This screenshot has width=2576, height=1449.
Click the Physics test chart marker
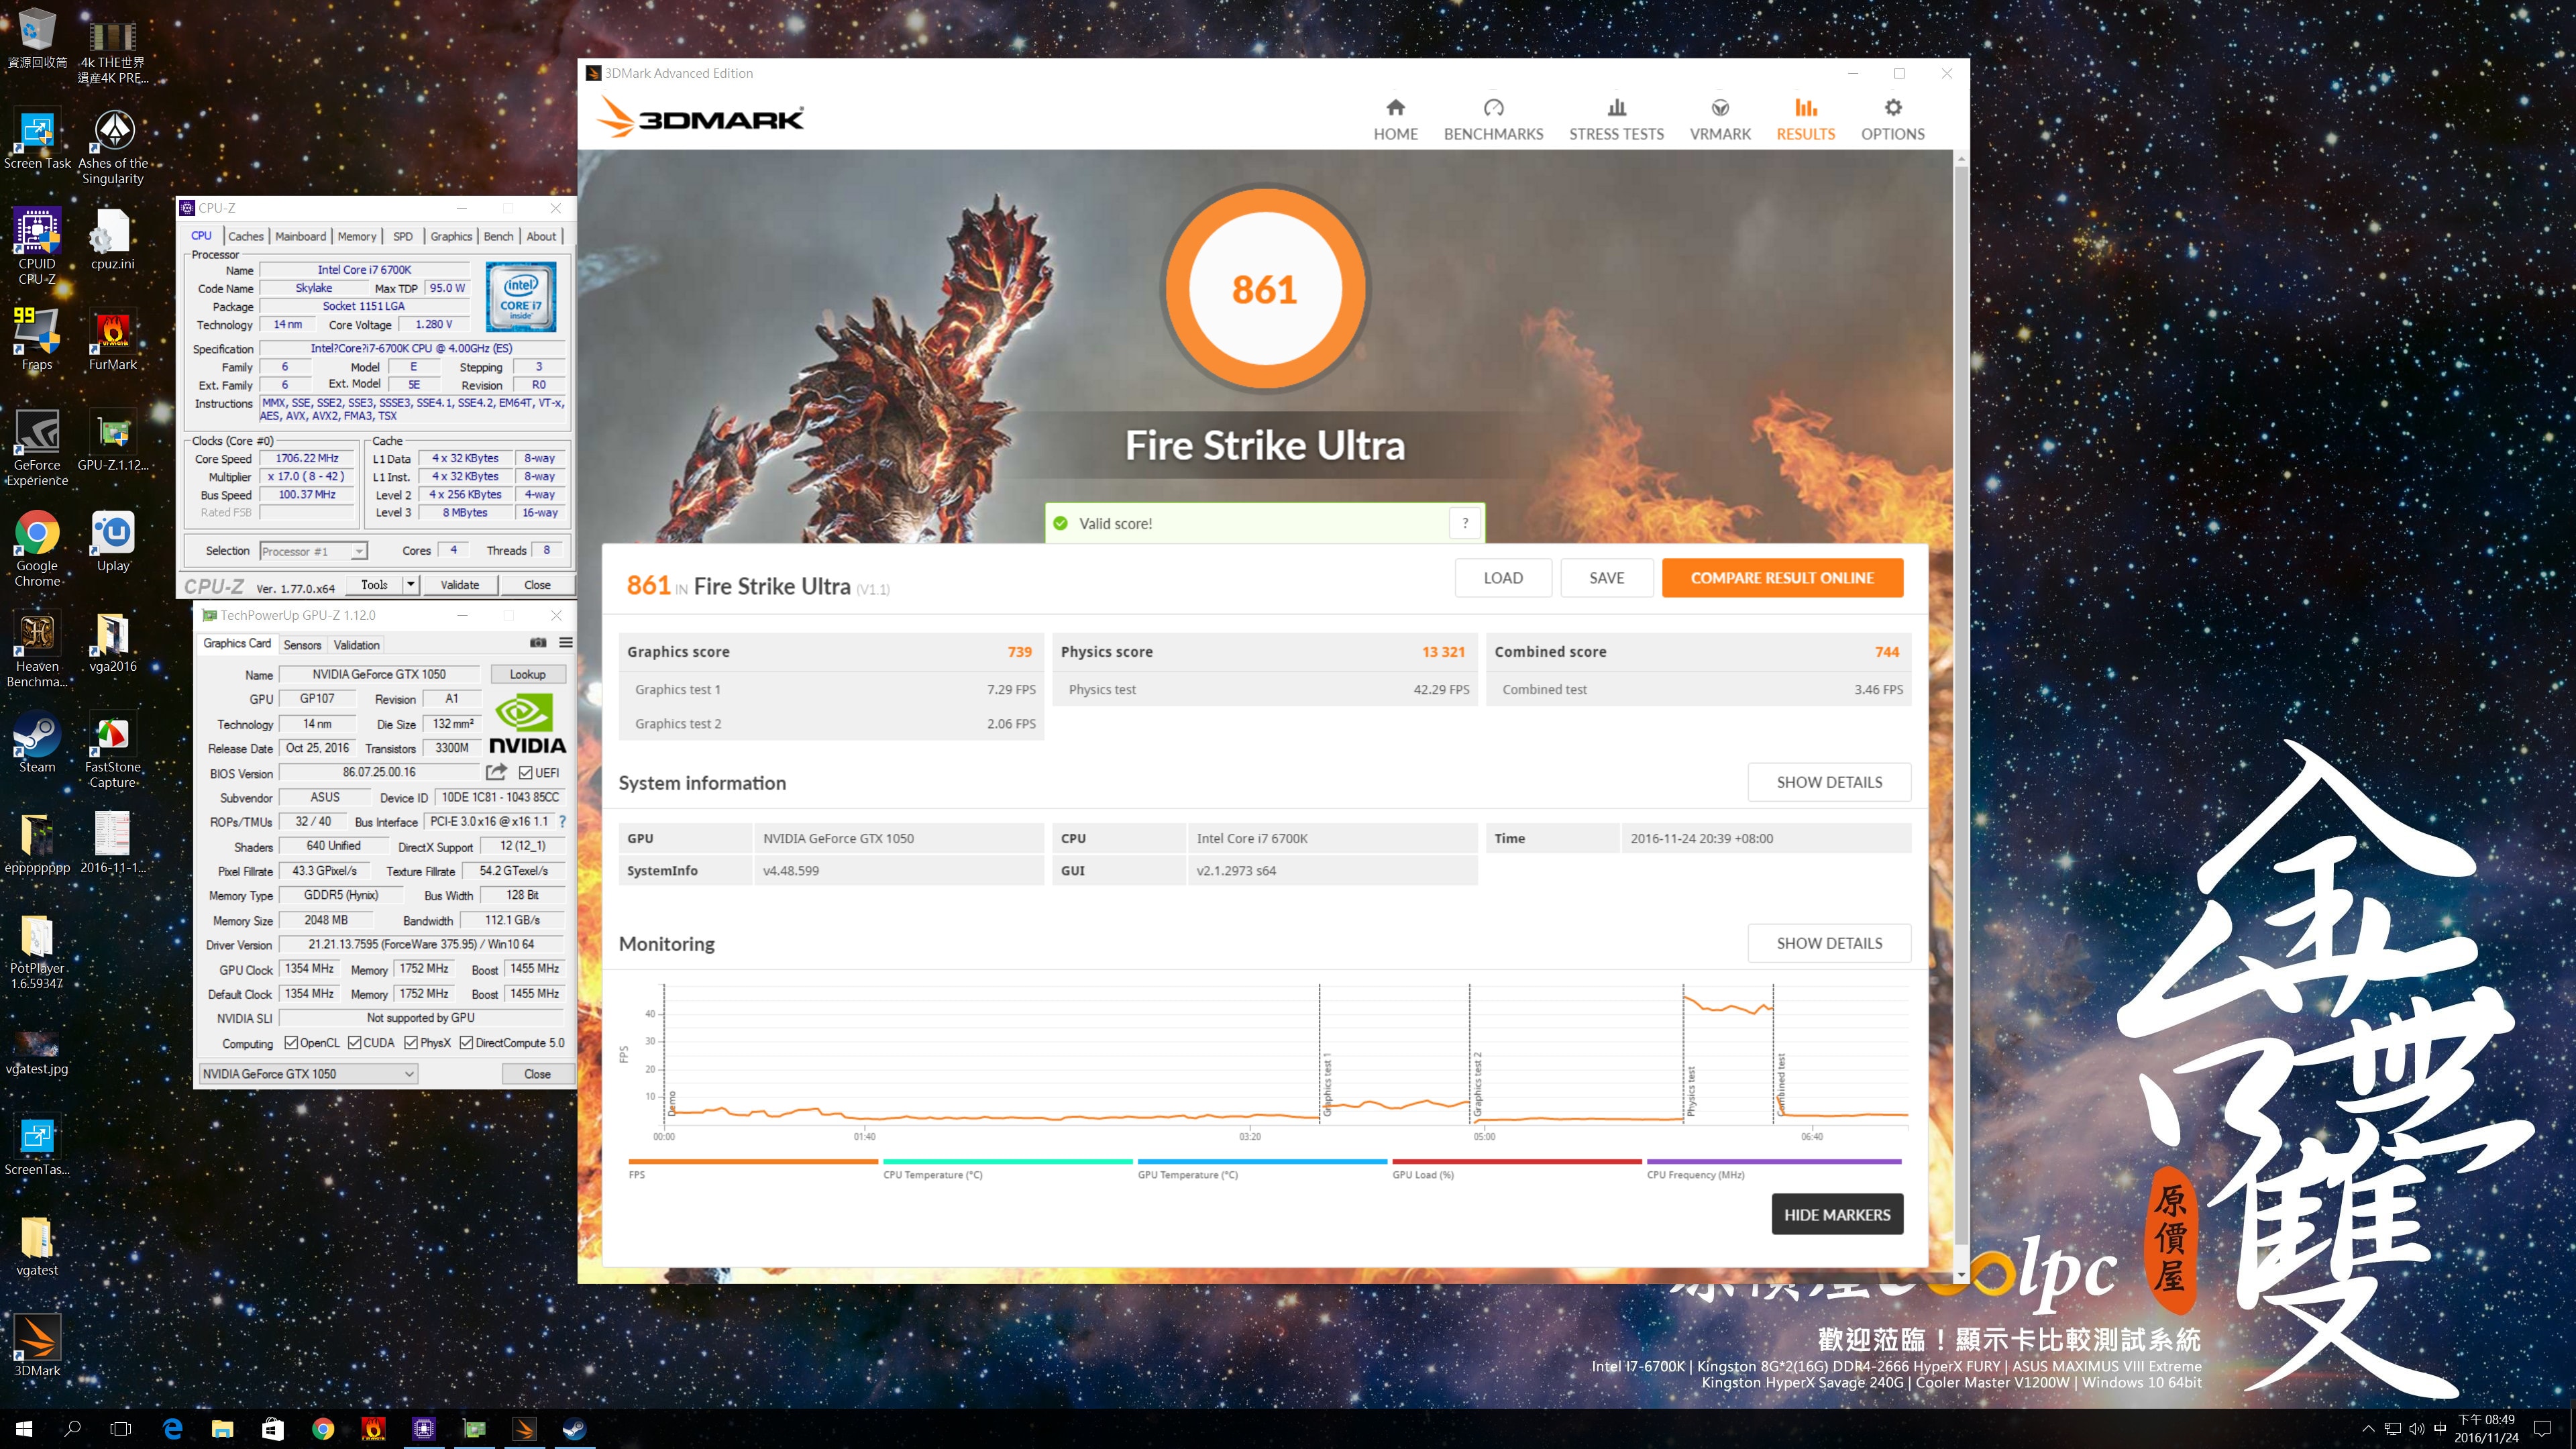coord(1691,1090)
